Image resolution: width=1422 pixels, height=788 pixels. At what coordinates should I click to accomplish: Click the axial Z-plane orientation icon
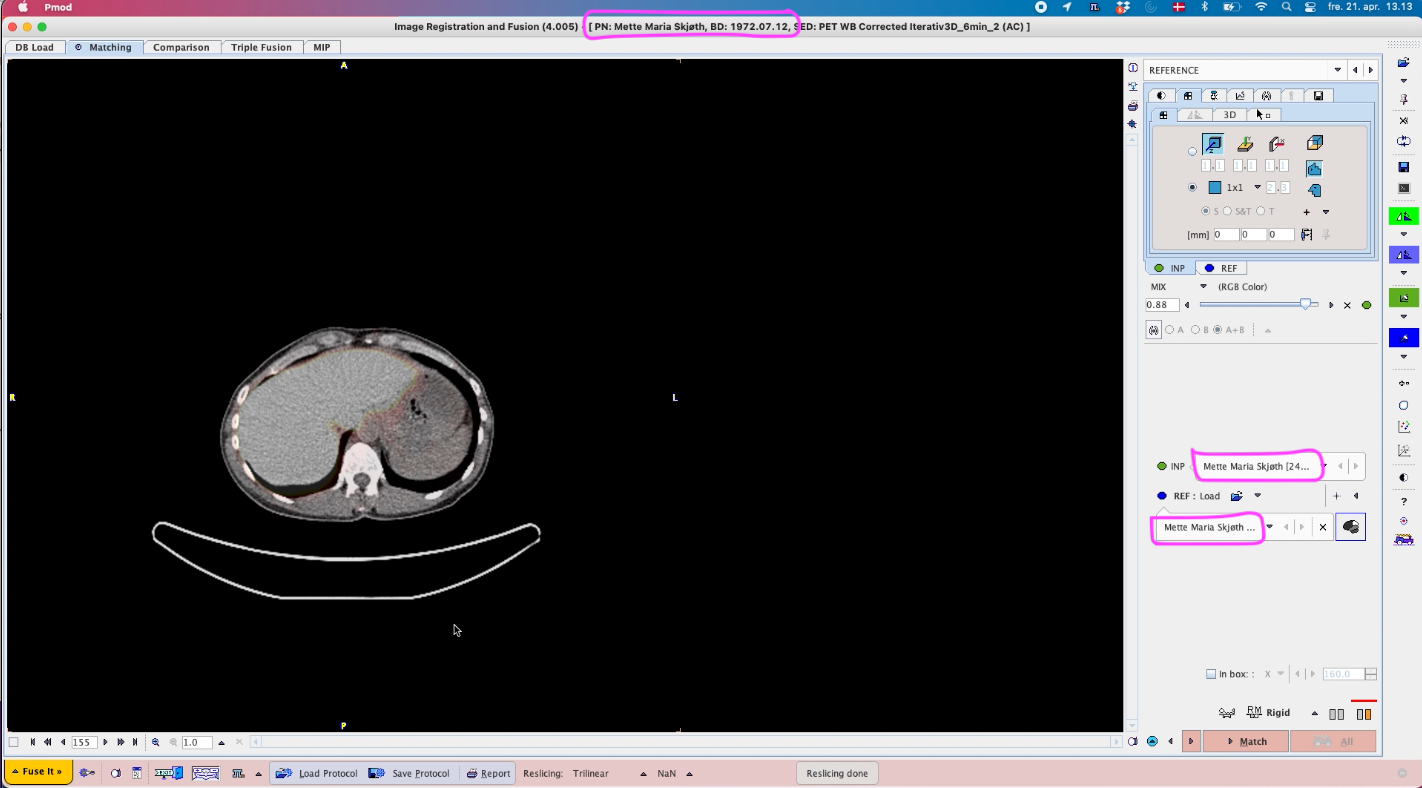[x=1212, y=144]
